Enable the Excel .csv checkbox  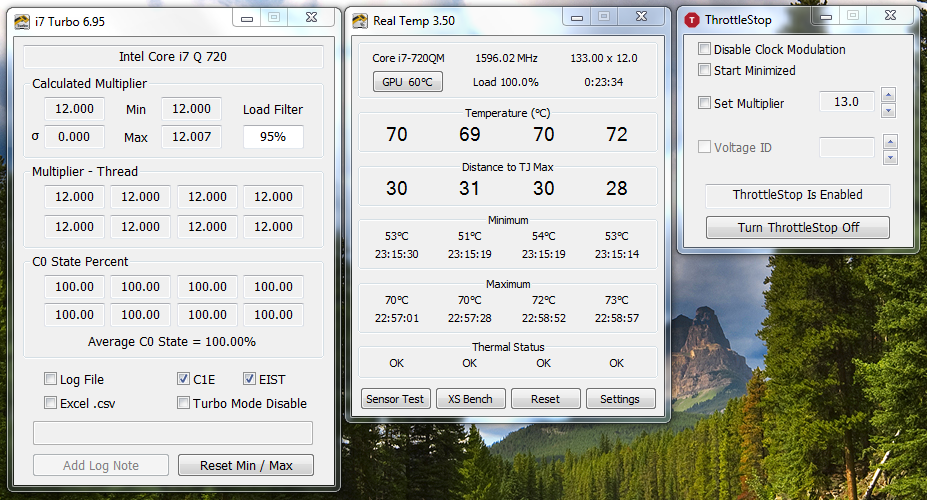point(51,402)
